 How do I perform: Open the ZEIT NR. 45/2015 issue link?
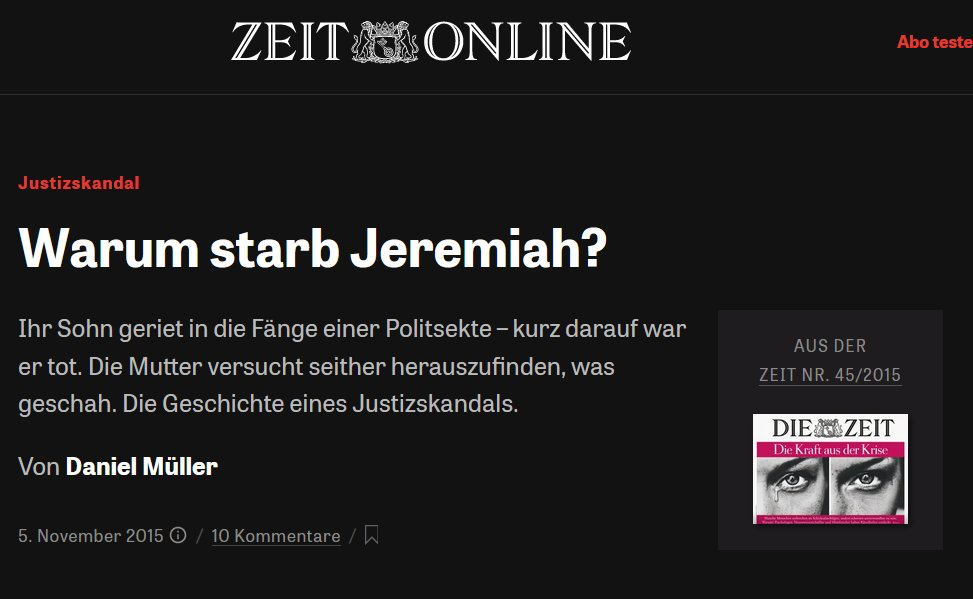click(x=830, y=375)
